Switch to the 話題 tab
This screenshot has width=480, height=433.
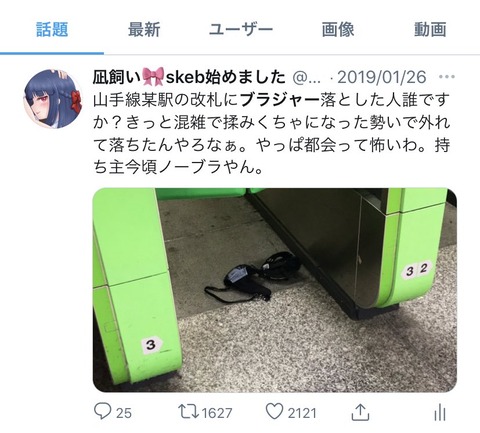52,29
